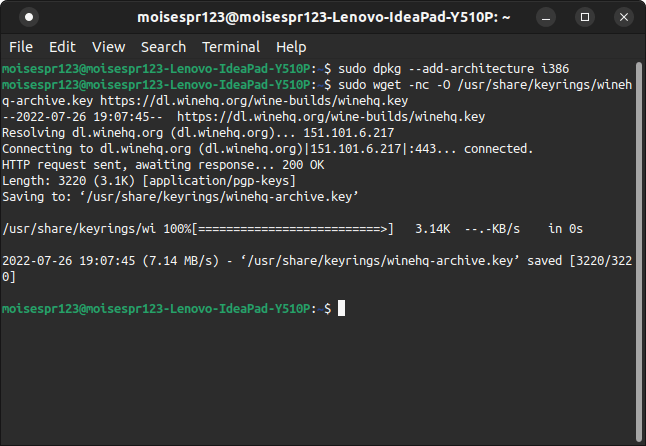Click the block cursor at the empty prompt
646x446 pixels.
tap(341, 309)
